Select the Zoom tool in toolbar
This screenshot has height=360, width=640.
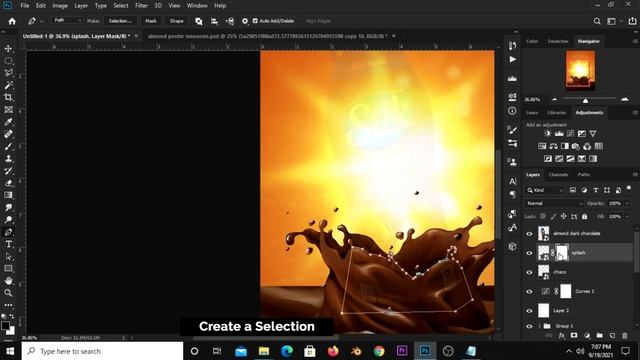(8, 293)
